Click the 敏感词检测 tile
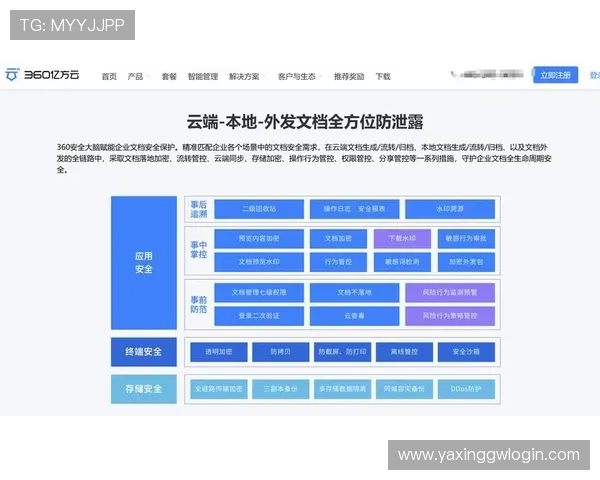This screenshot has width=600, height=480. click(402, 262)
